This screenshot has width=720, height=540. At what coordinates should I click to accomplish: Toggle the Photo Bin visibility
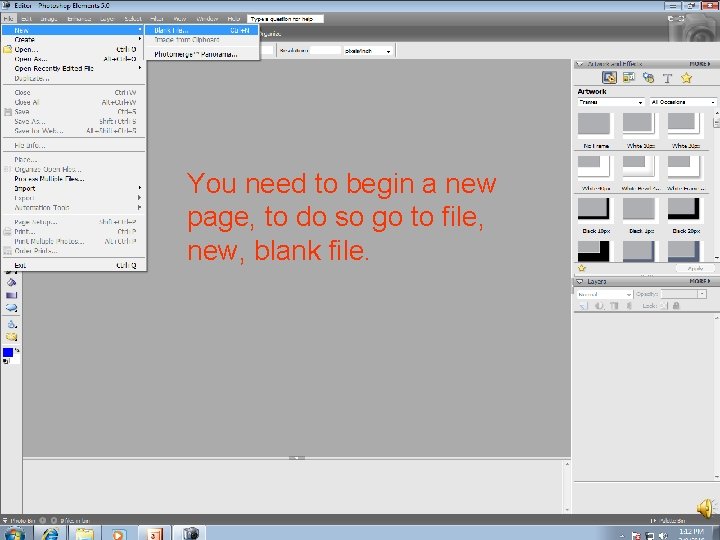tap(18, 521)
